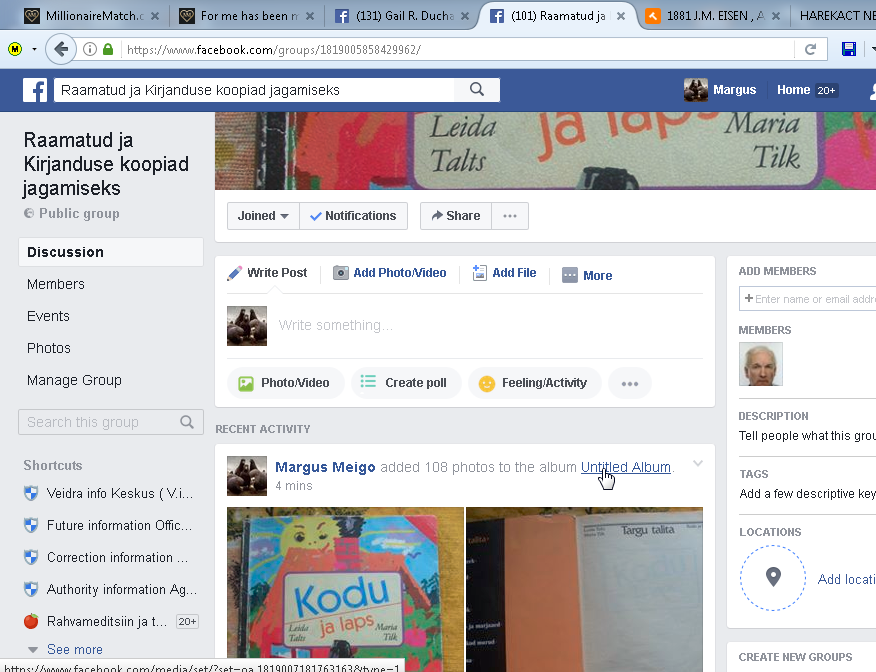Image resolution: width=876 pixels, height=672 pixels.
Task: Close the 1881 J.M. EISEN tab
Action: coord(775,16)
